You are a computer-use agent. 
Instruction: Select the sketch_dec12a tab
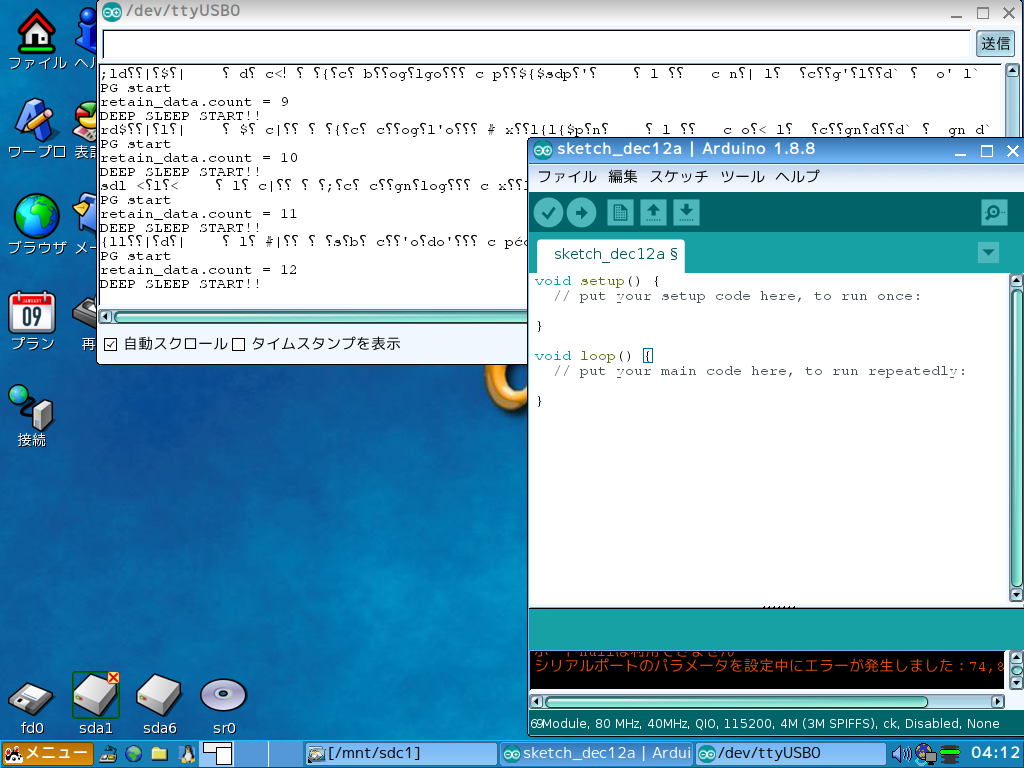coord(610,255)
